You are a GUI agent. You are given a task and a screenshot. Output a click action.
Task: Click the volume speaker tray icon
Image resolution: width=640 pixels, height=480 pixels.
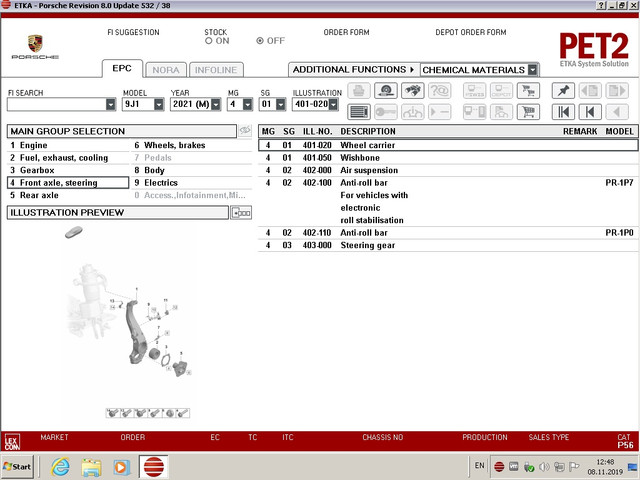(544, 467)
